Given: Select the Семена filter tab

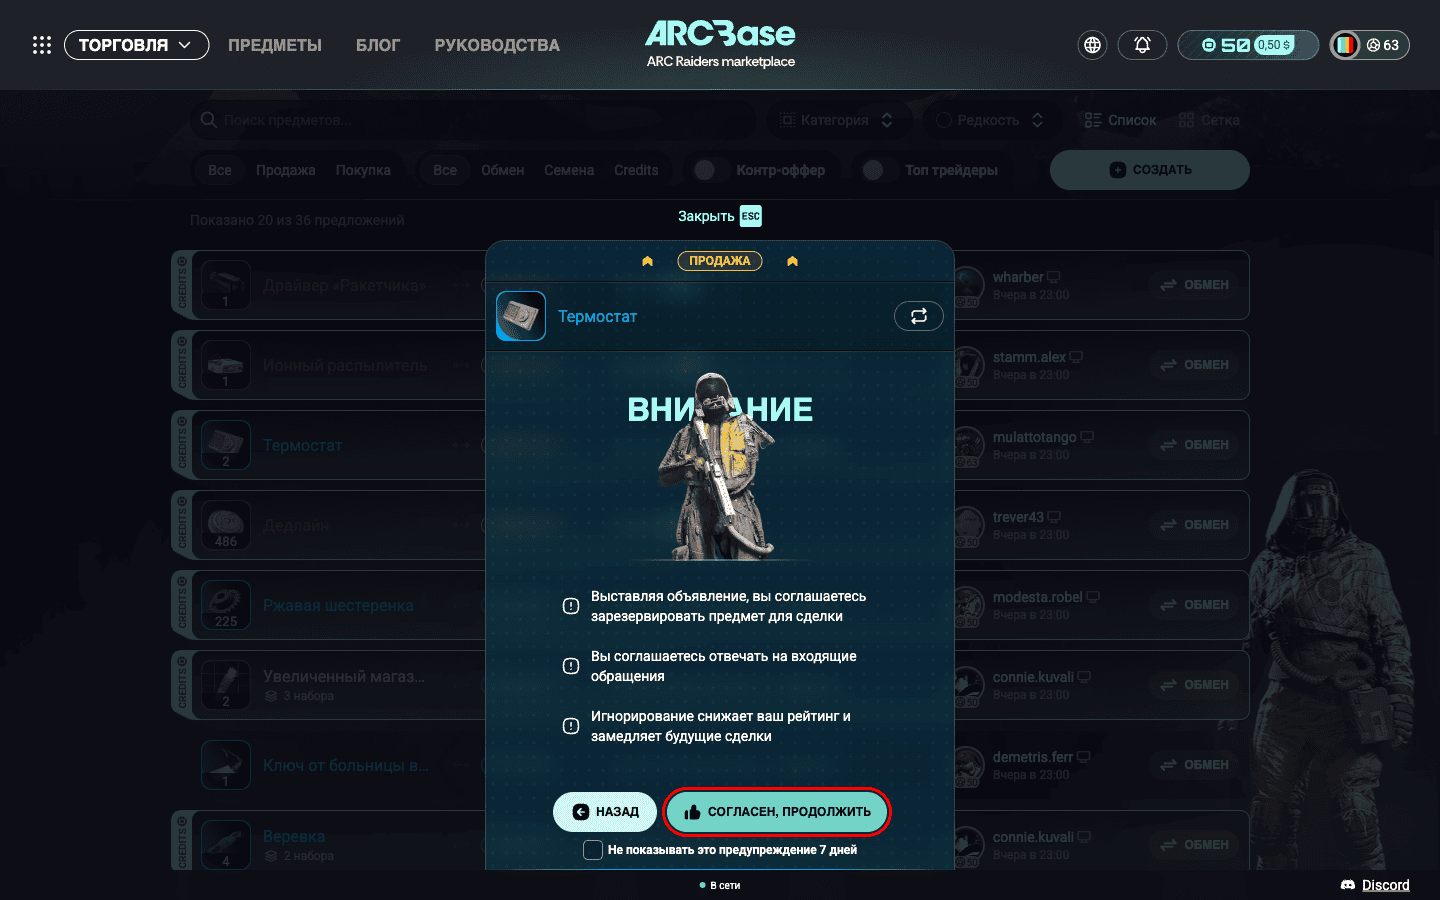Looking at the screenshot, I should click(569, 170).
